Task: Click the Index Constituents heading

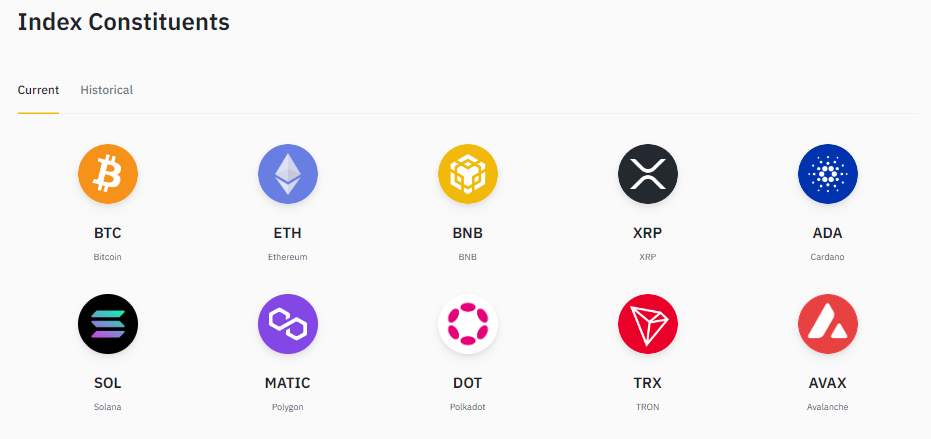Action: 124,22
